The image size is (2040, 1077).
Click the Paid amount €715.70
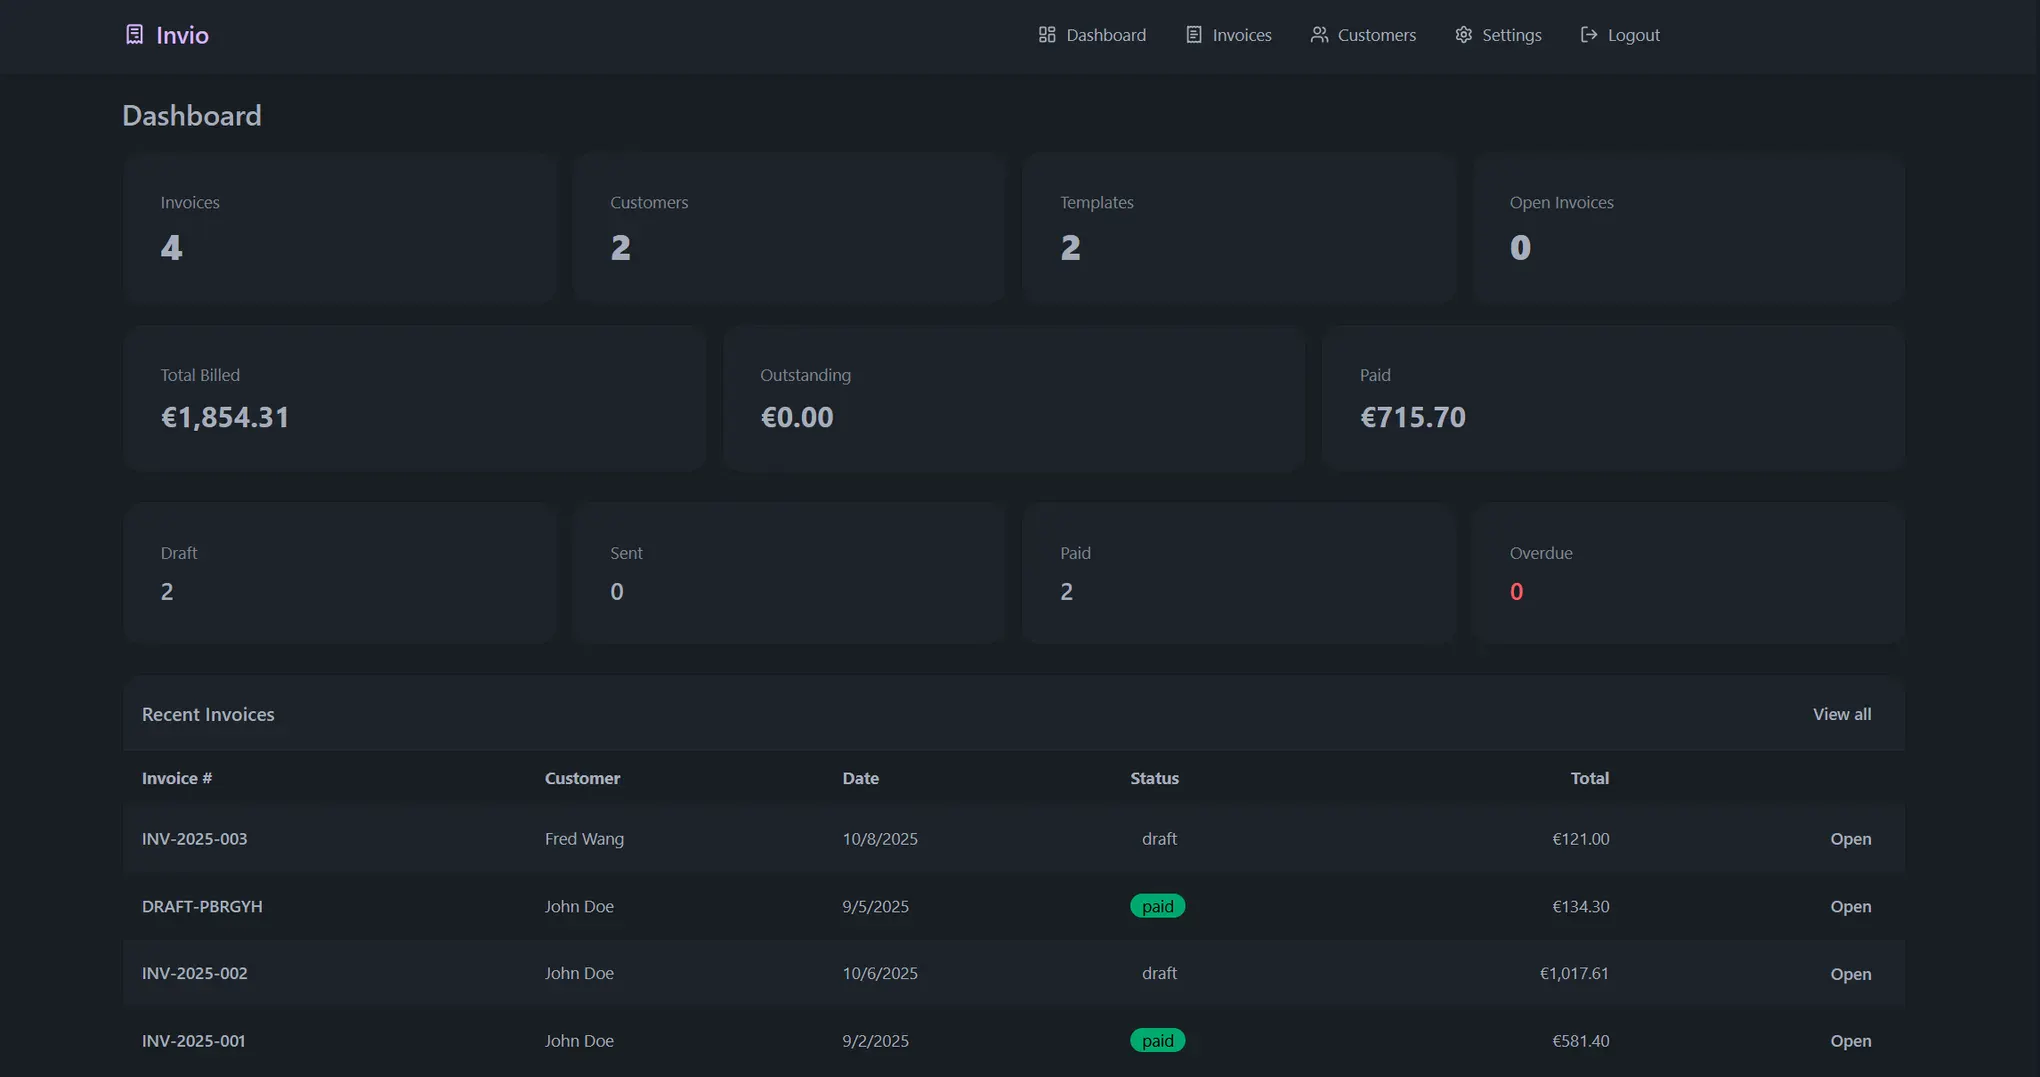[x=1413, y=417]
